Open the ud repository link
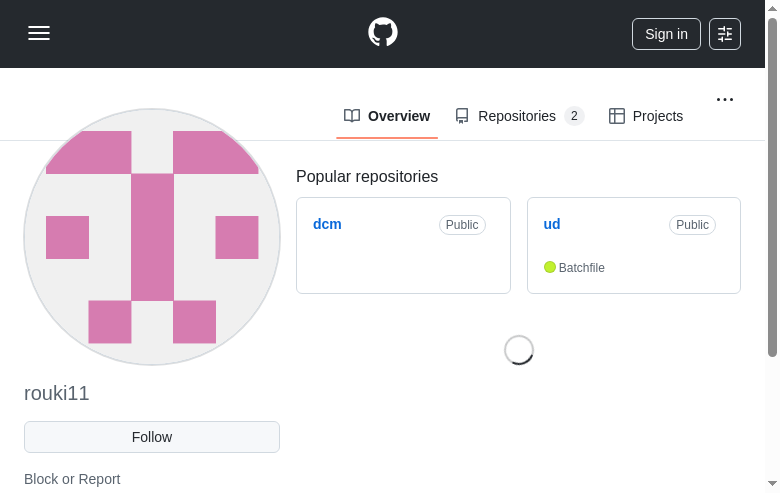The image size is (780, 493). 552,224
